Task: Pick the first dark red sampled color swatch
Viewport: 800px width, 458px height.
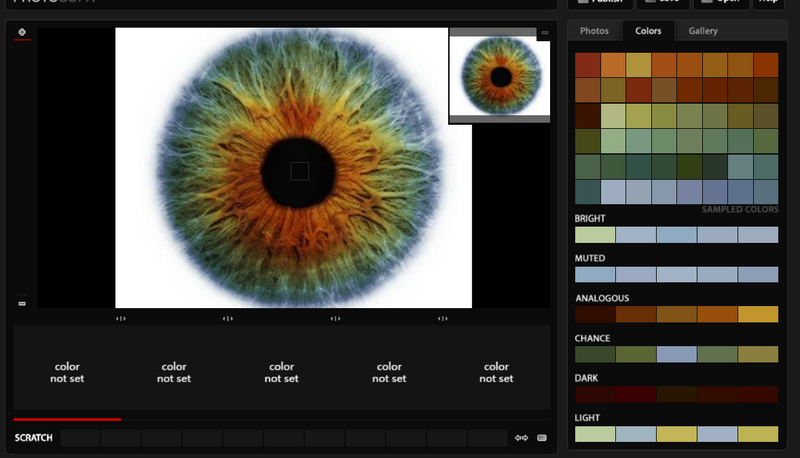Action: [587, 65]
